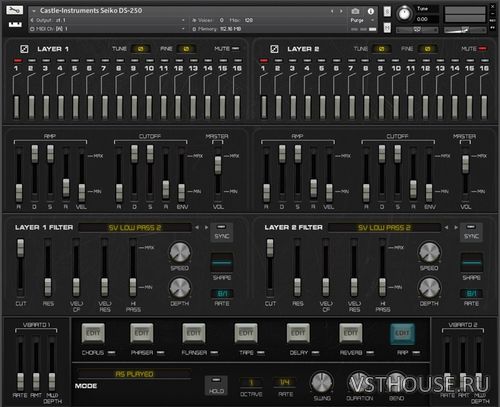Select next Layer 2 filter type arrow
The width and height of the screenshot is (500, 407).
[x=456, y=227]
